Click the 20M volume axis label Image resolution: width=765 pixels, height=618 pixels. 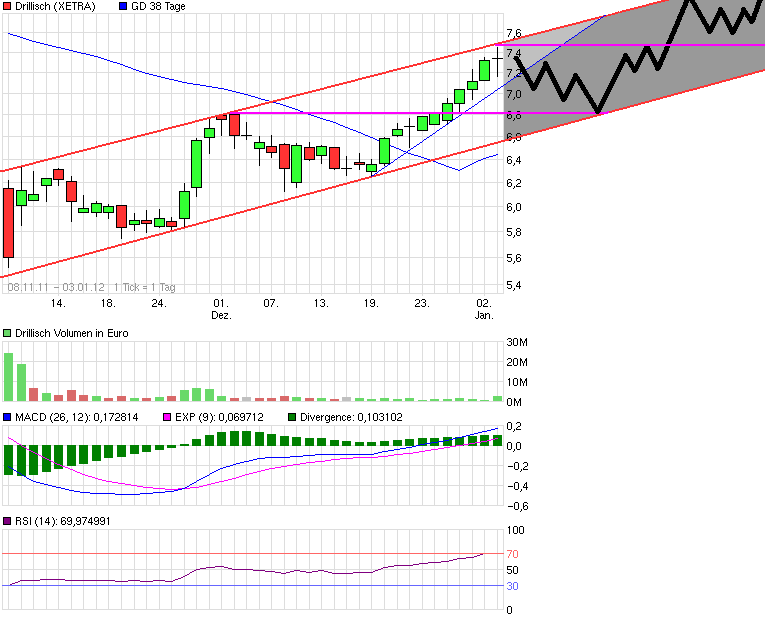(x=517, y=362)
